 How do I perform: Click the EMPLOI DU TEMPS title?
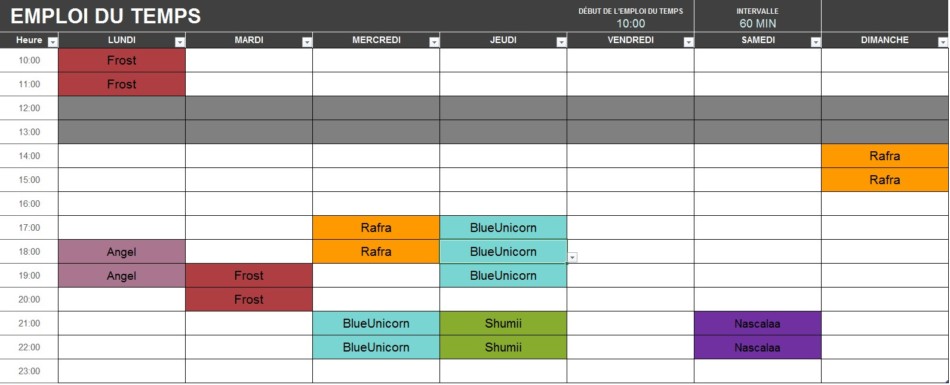[105, 16]
